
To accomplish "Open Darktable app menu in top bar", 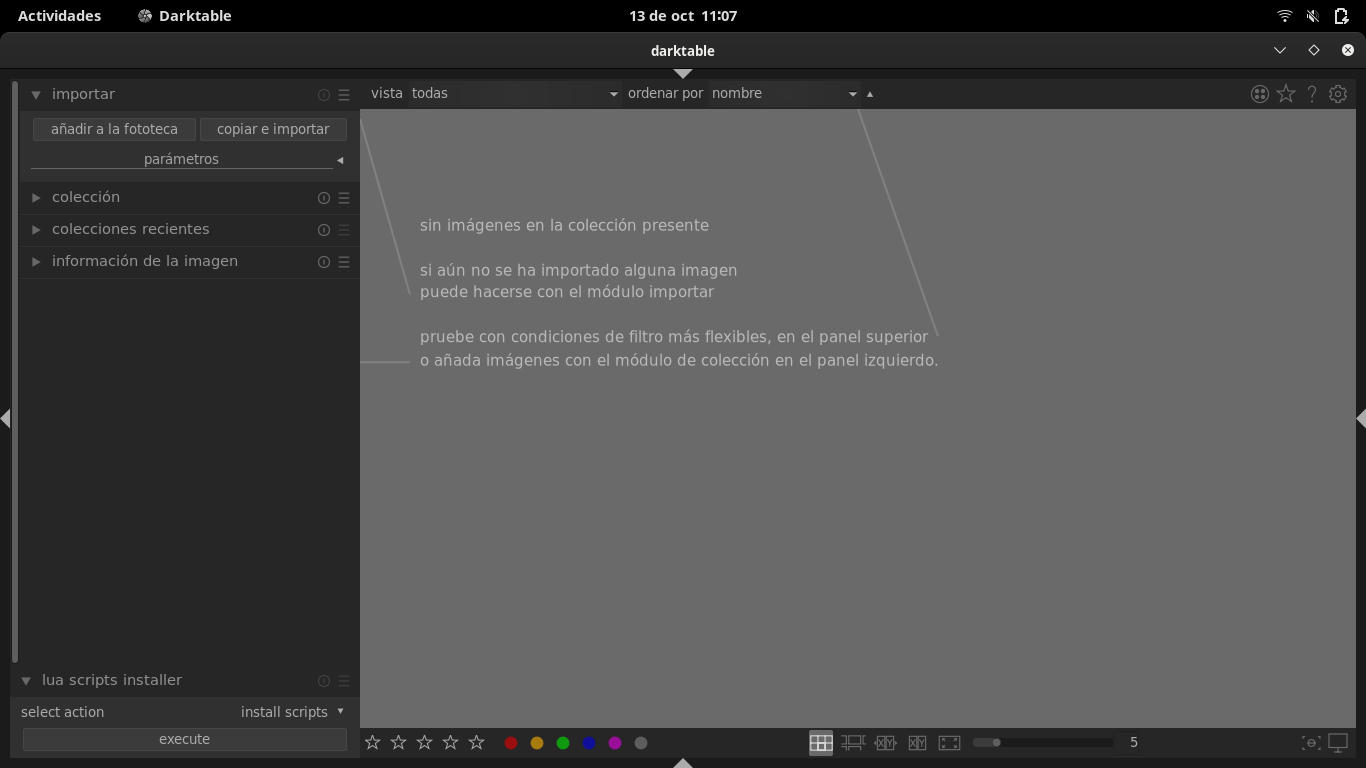I will 185,16.
